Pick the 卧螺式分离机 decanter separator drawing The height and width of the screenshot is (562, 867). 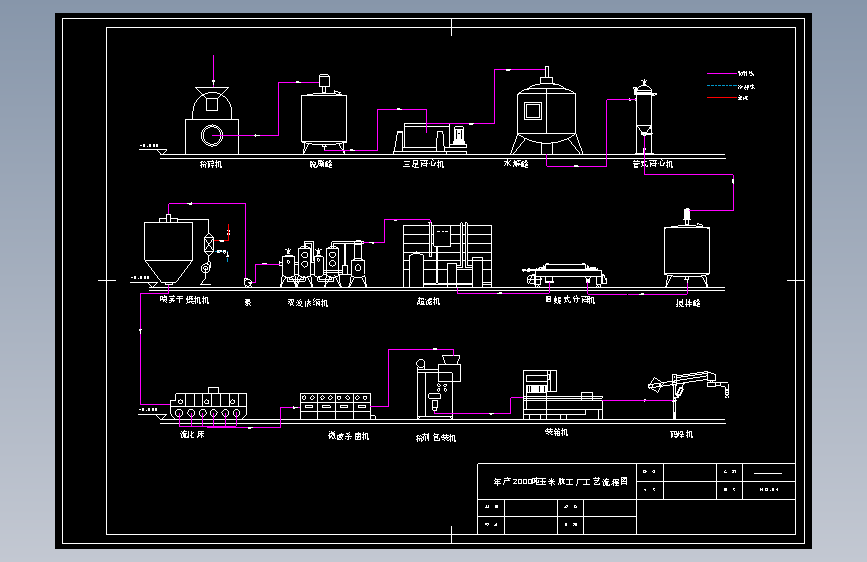(565, 274)
